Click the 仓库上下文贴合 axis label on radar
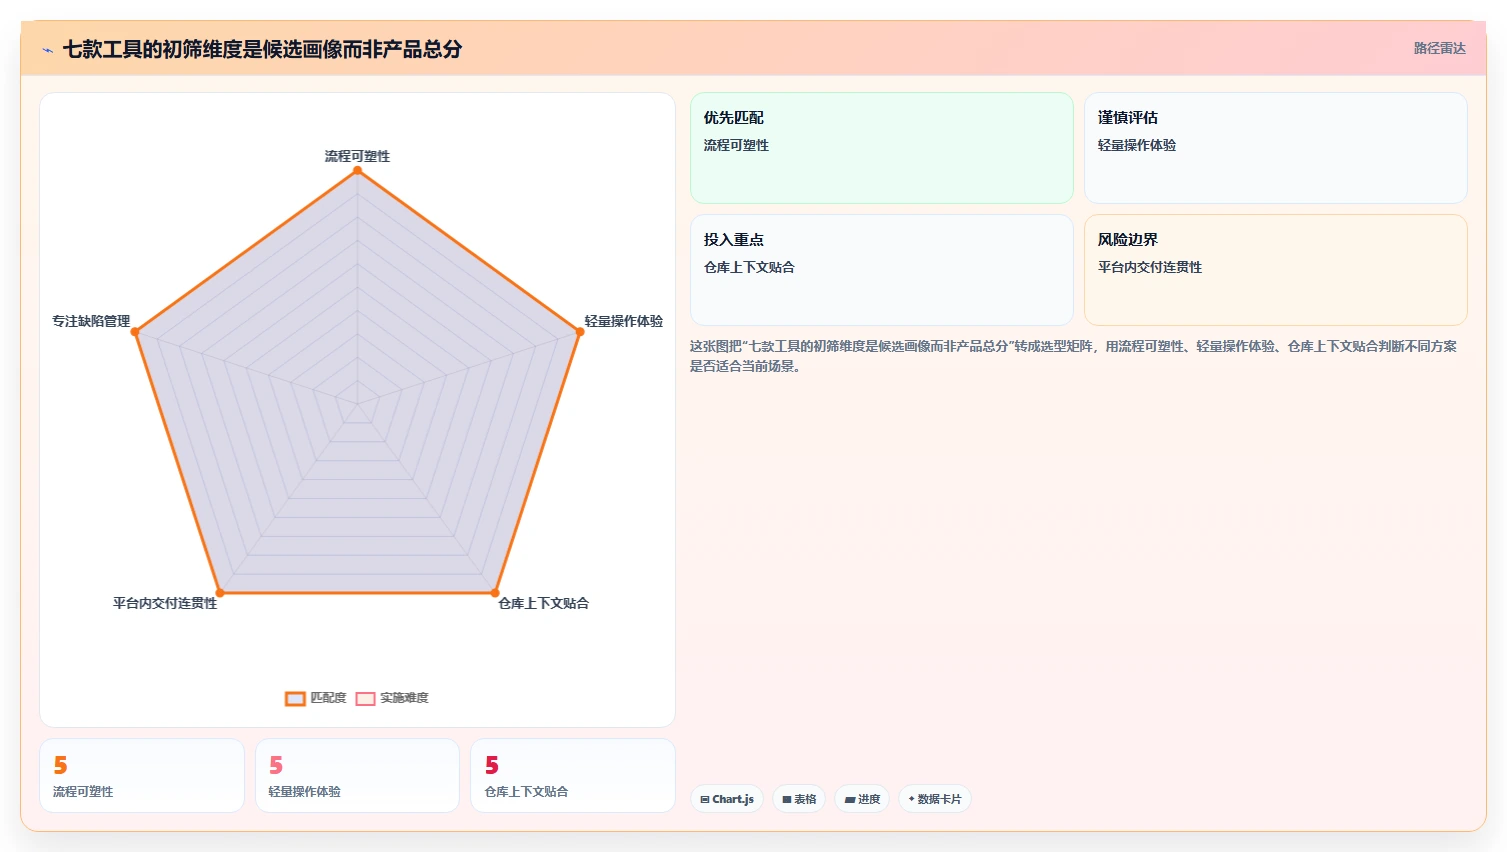Viewport: 1507px width, 852px height. click(544, 603)
